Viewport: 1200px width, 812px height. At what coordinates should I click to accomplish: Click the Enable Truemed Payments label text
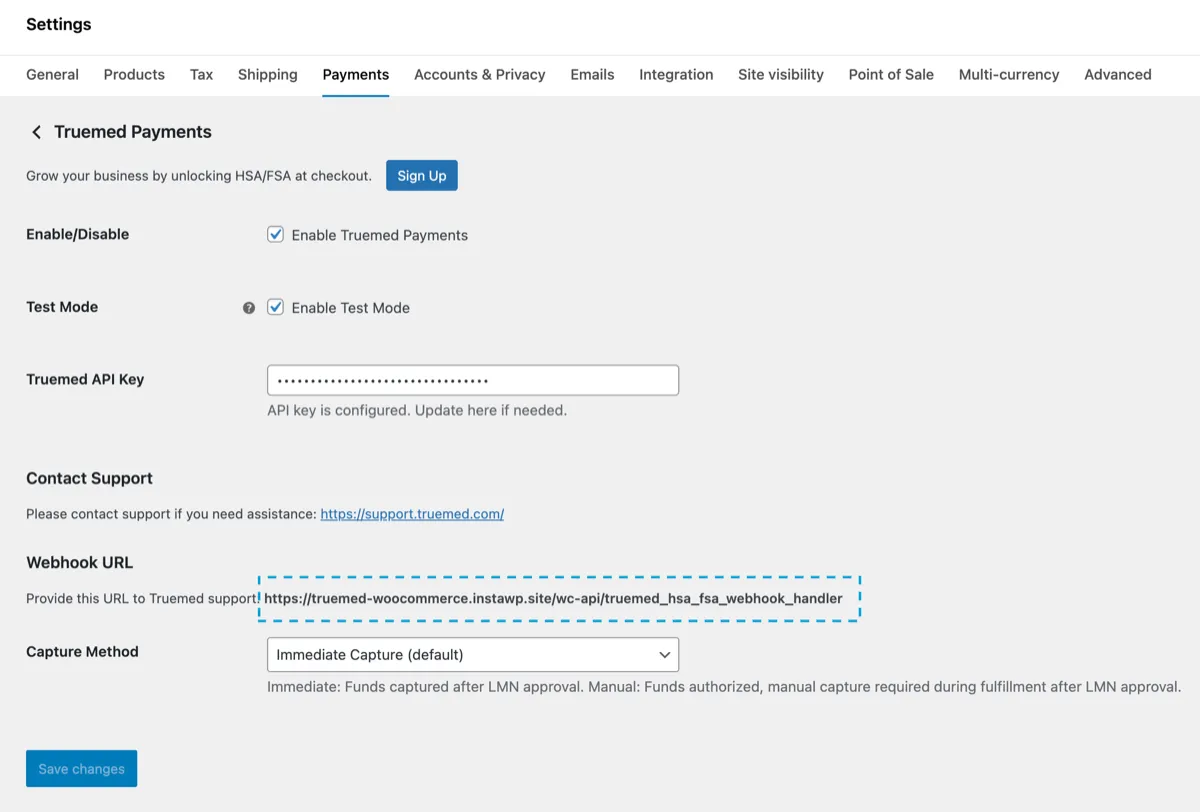pos(380,235)
